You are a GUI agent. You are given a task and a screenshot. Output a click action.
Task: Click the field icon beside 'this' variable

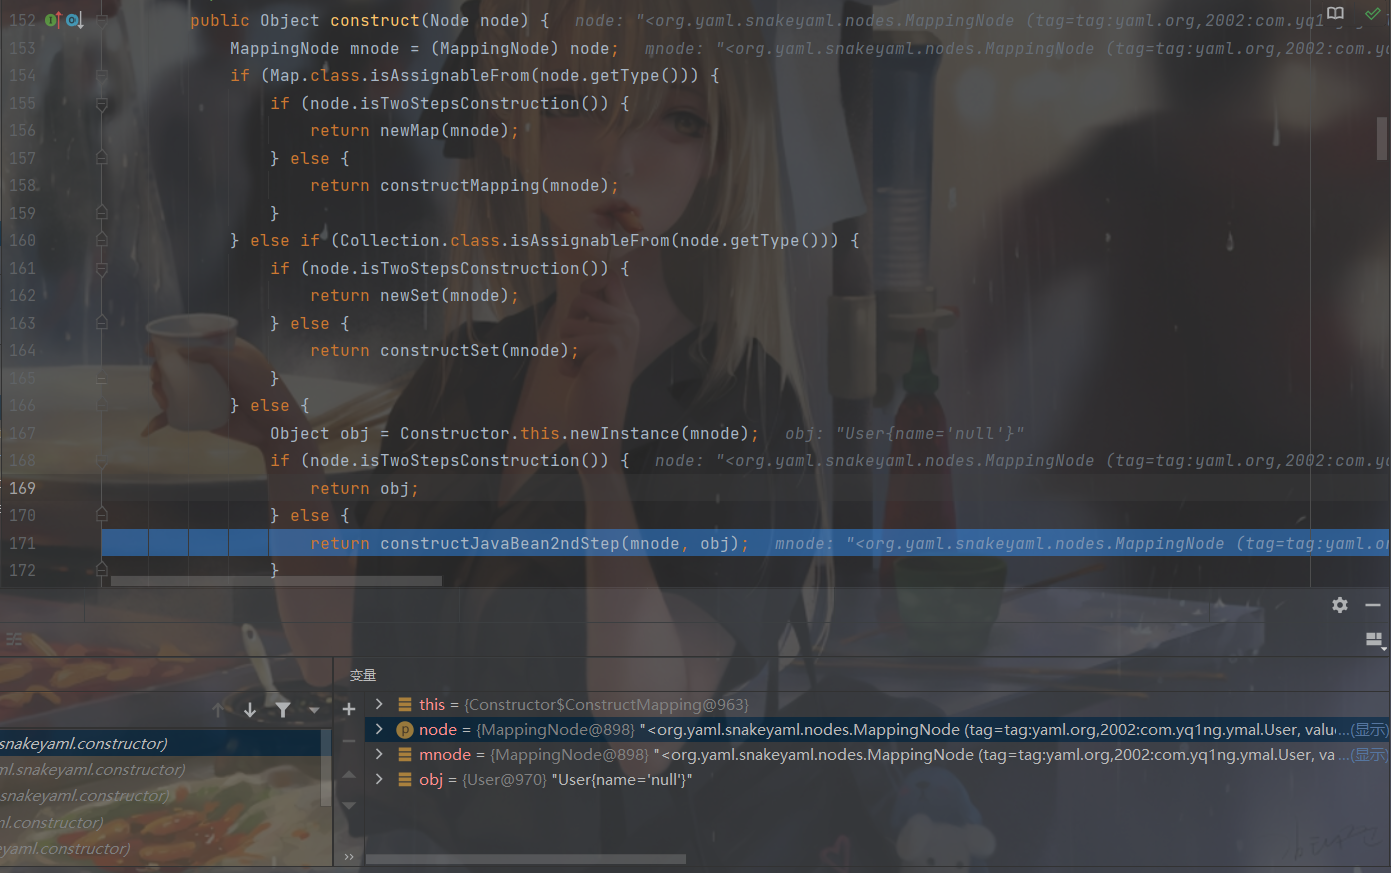click(405, 705)
